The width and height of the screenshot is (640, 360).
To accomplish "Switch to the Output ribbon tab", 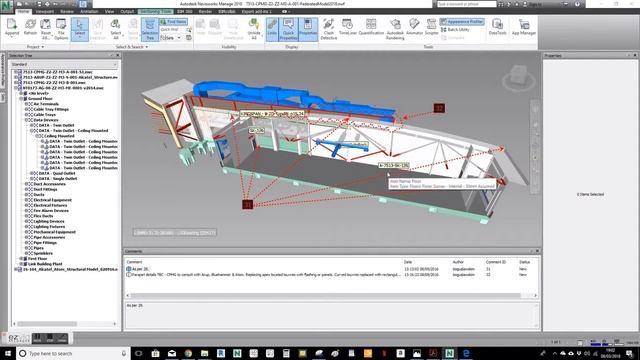I will tap(127, 11).
